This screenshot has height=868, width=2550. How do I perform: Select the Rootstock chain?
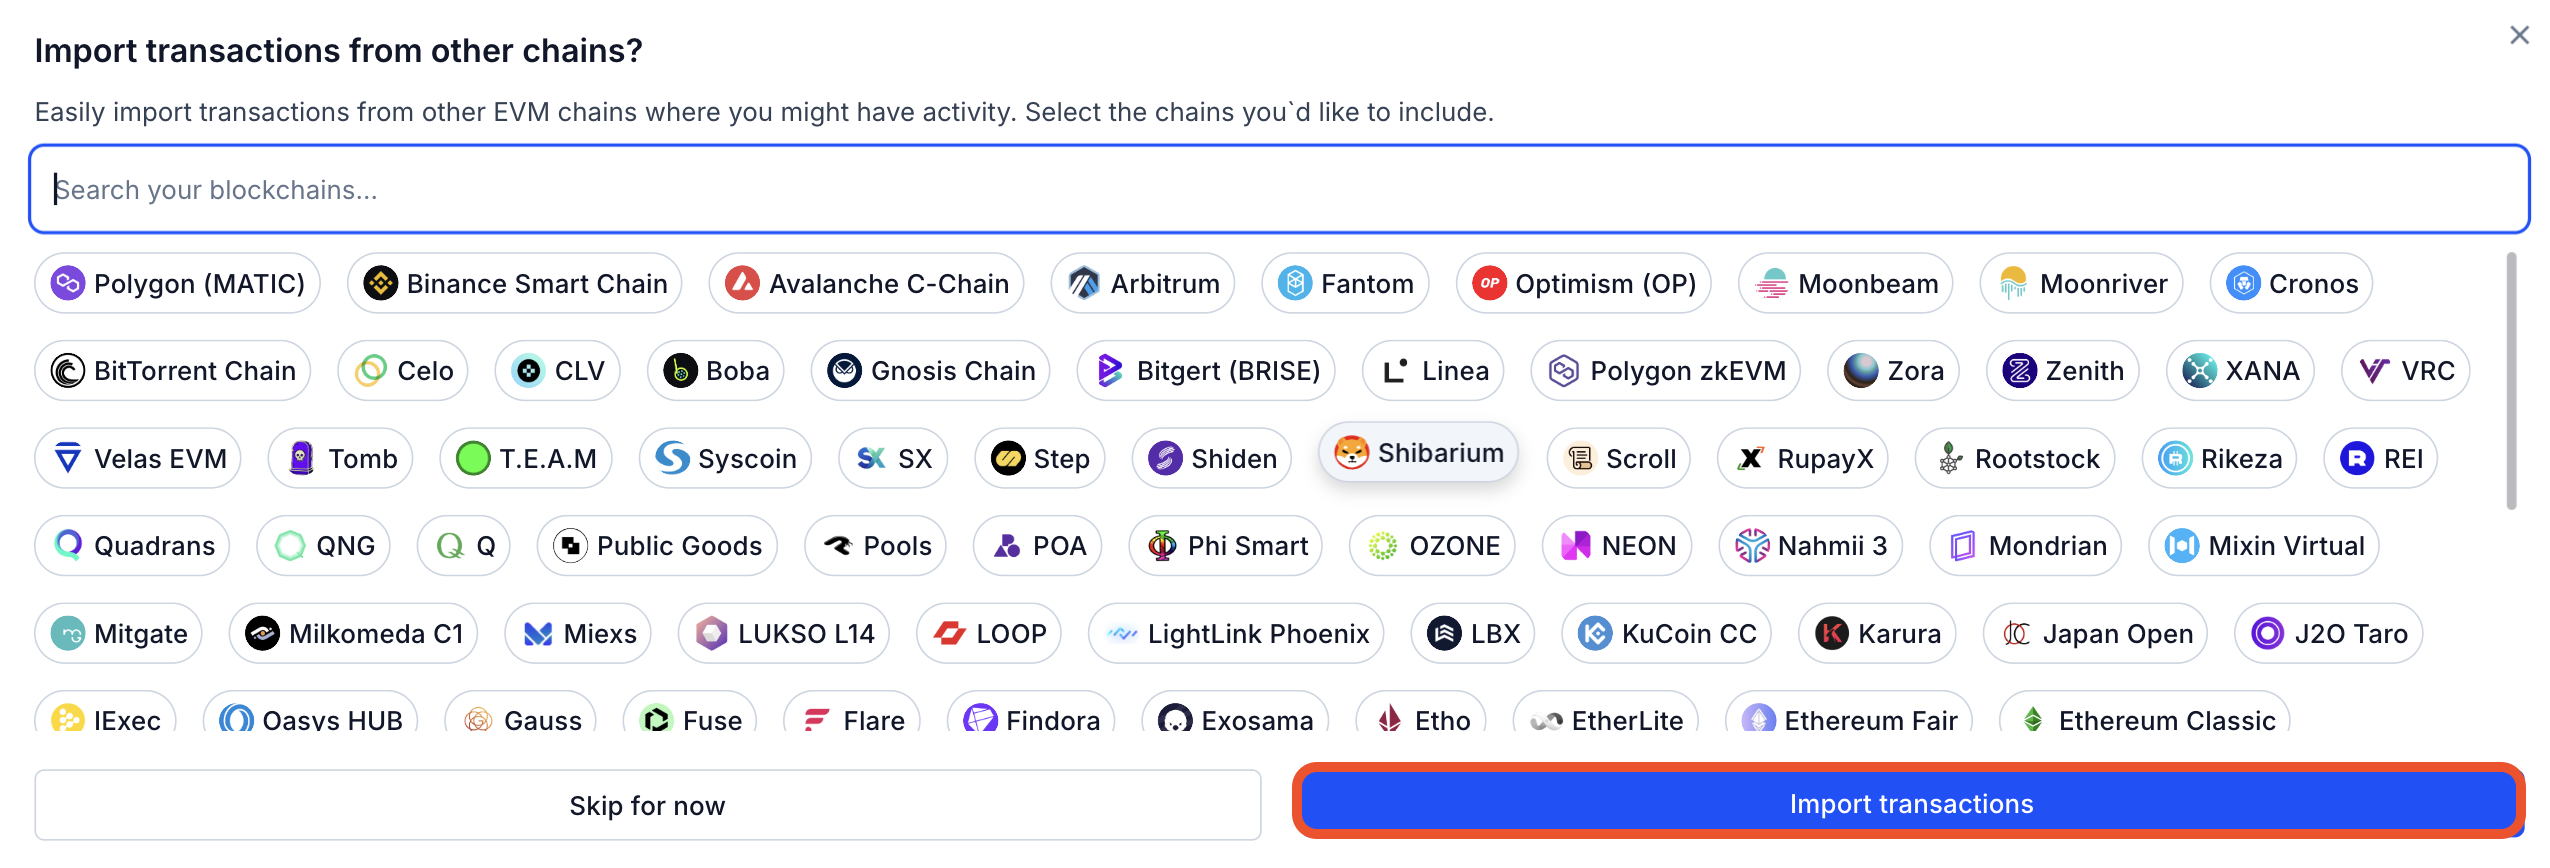2015,459
